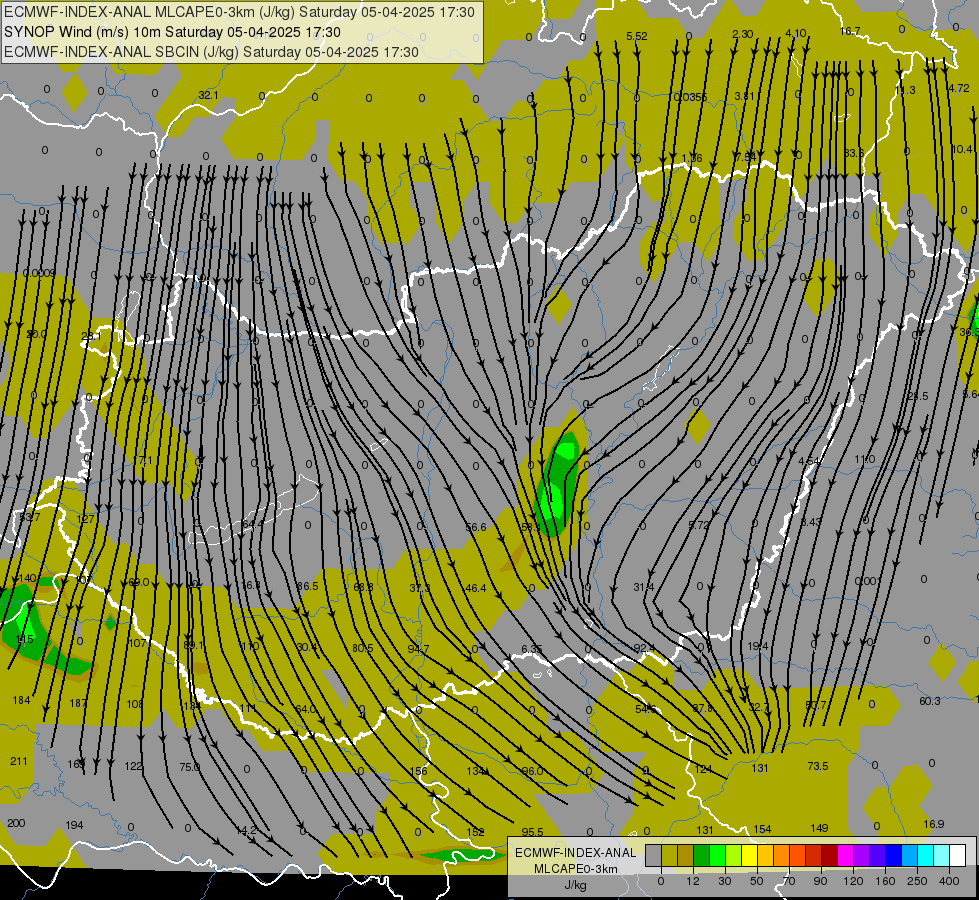Click the cyan legend swatch after 250
979x900 pixels.
click(x=925, y=855)
